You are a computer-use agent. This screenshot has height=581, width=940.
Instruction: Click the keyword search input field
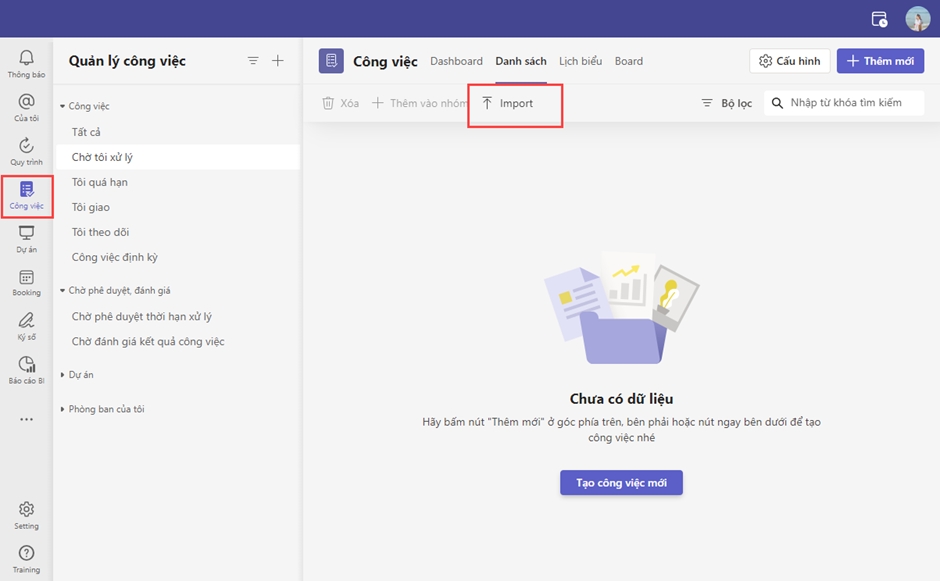pos(850,103)
